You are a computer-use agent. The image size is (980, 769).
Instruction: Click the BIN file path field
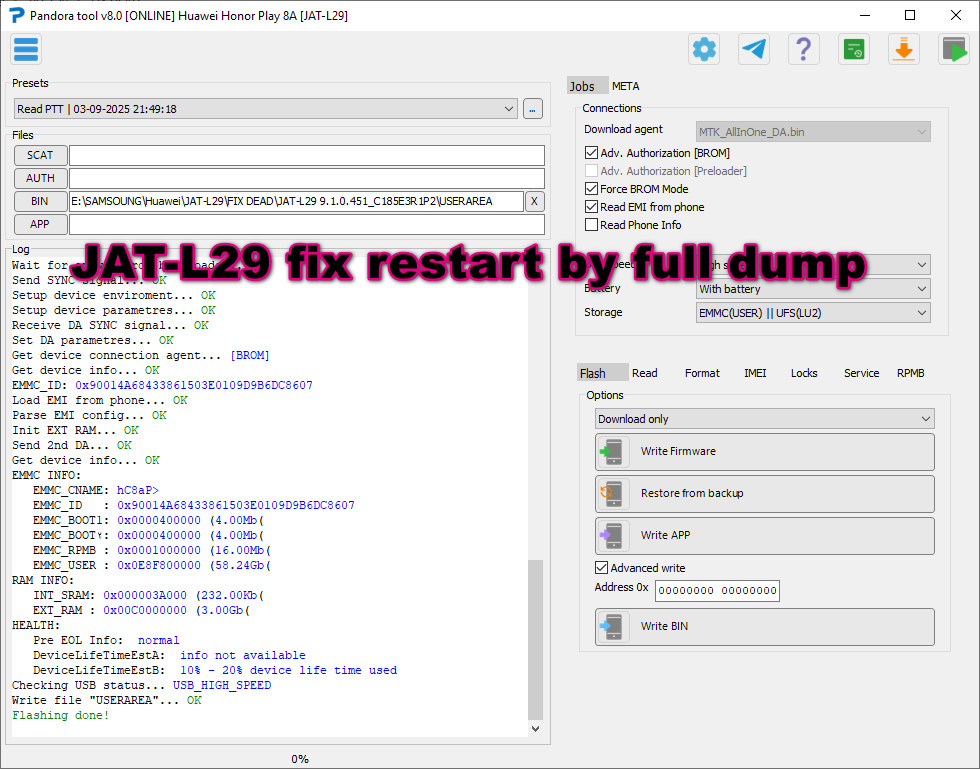pos(296,201)
